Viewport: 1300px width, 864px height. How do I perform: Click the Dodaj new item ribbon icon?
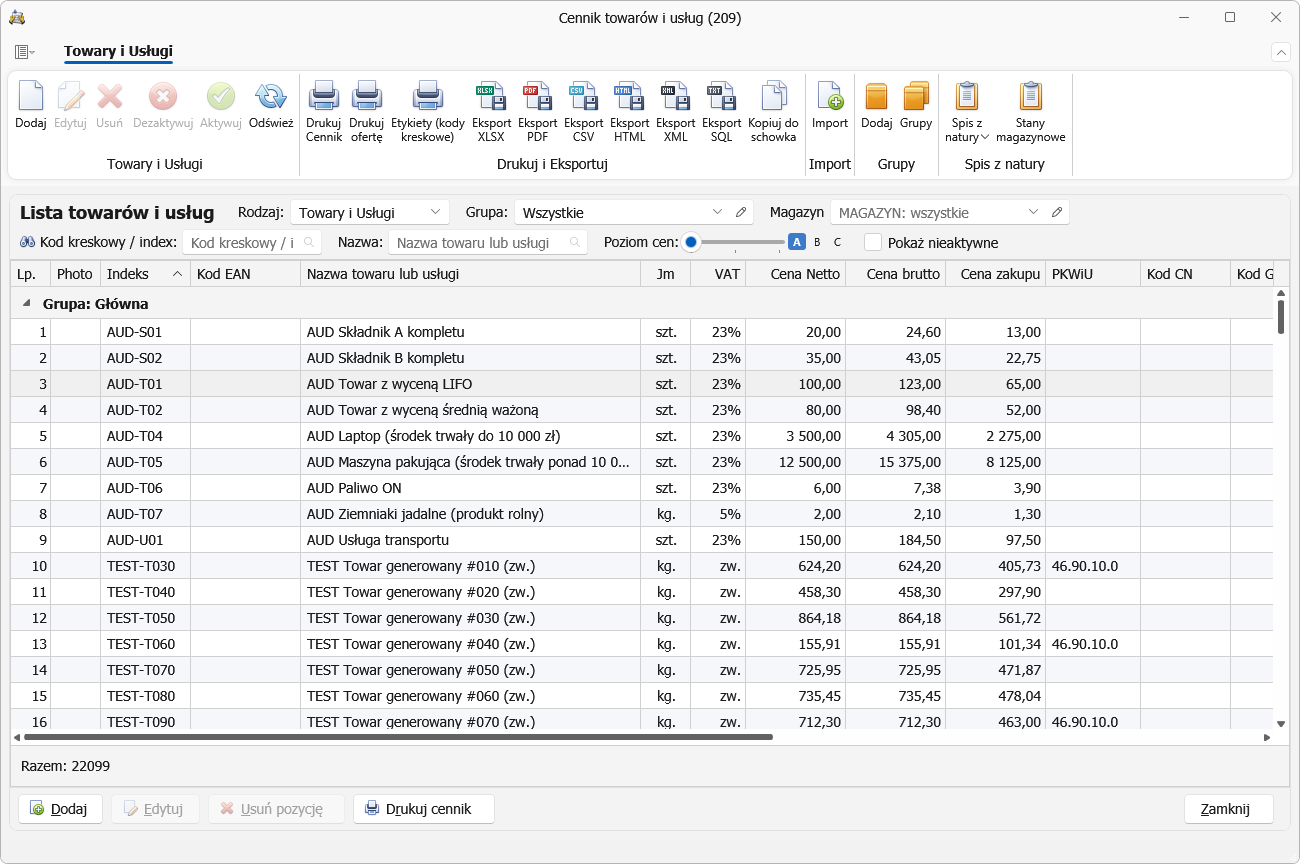(x=31, y=97)
